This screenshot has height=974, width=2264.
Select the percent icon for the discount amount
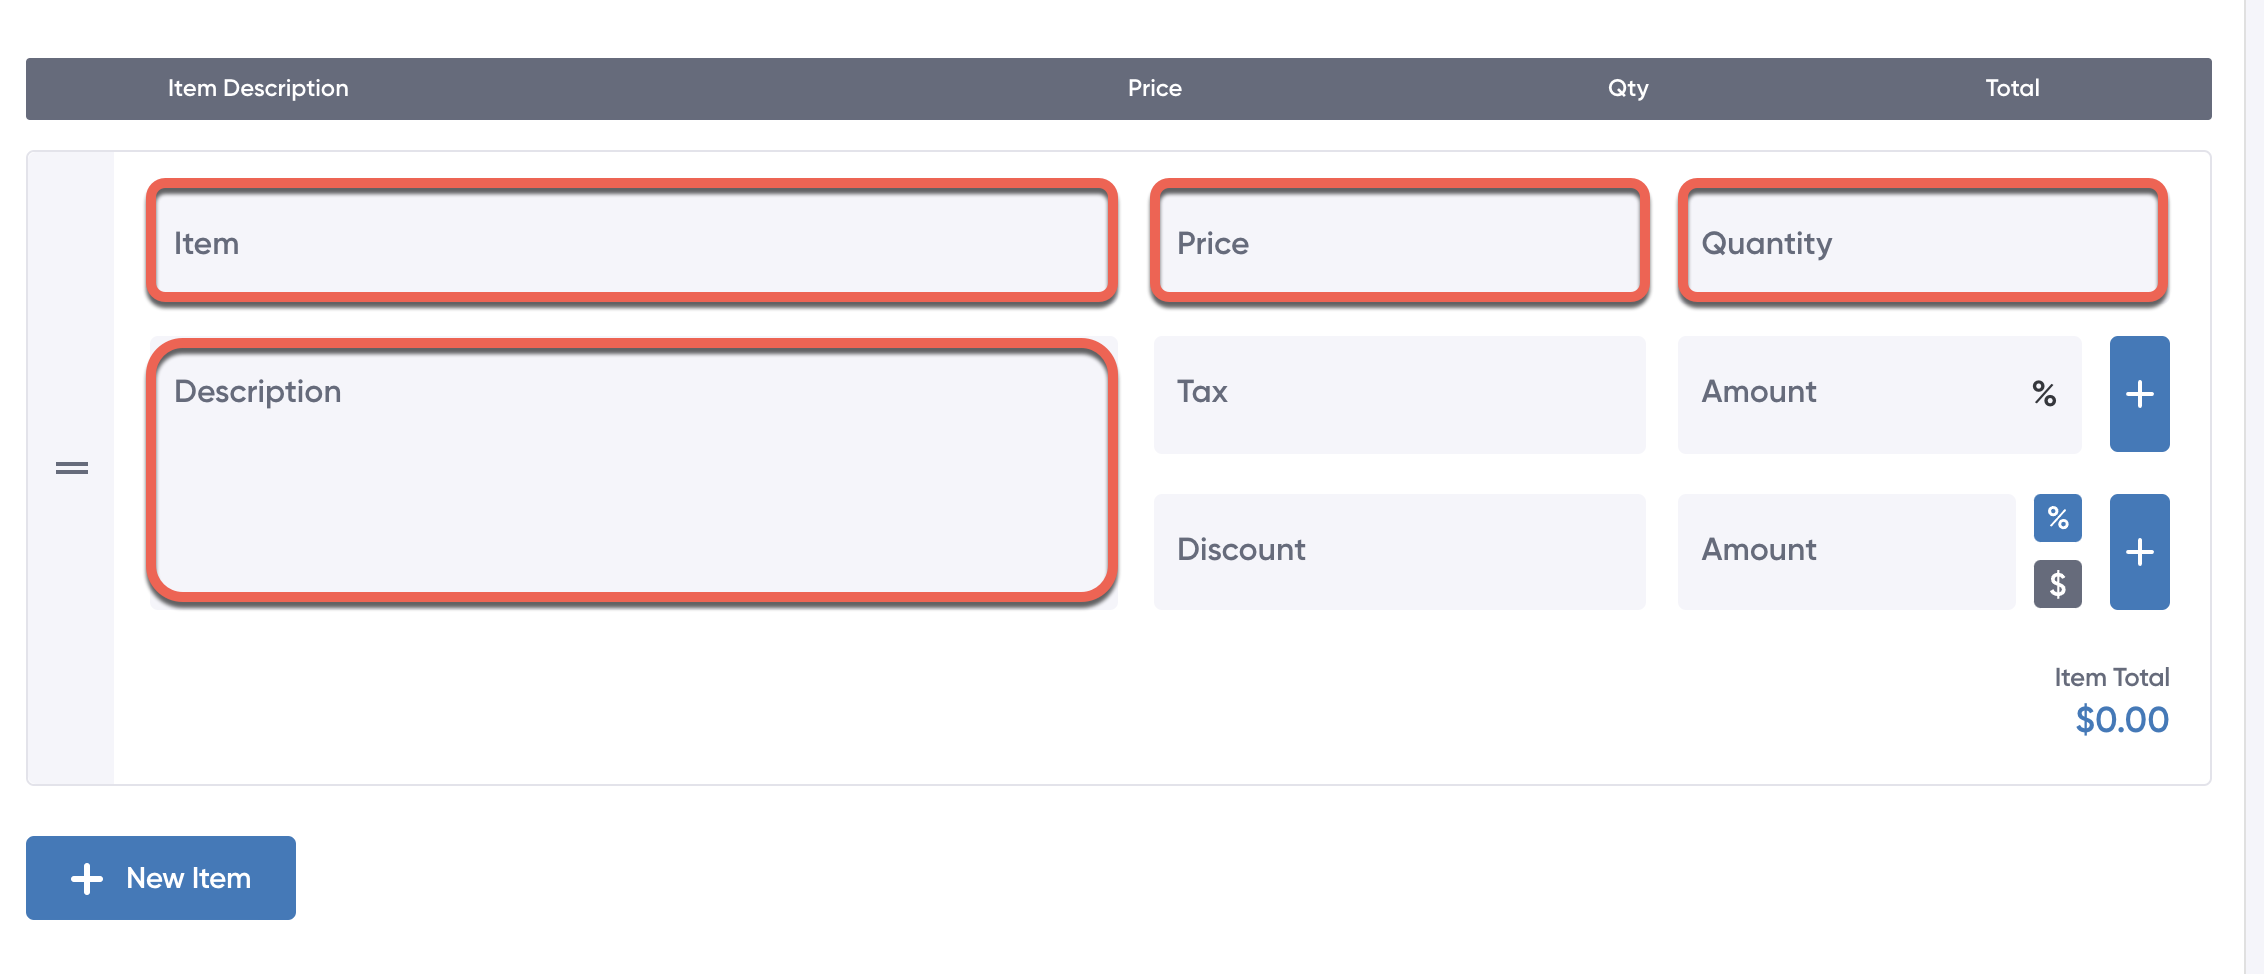[2056, 518]
